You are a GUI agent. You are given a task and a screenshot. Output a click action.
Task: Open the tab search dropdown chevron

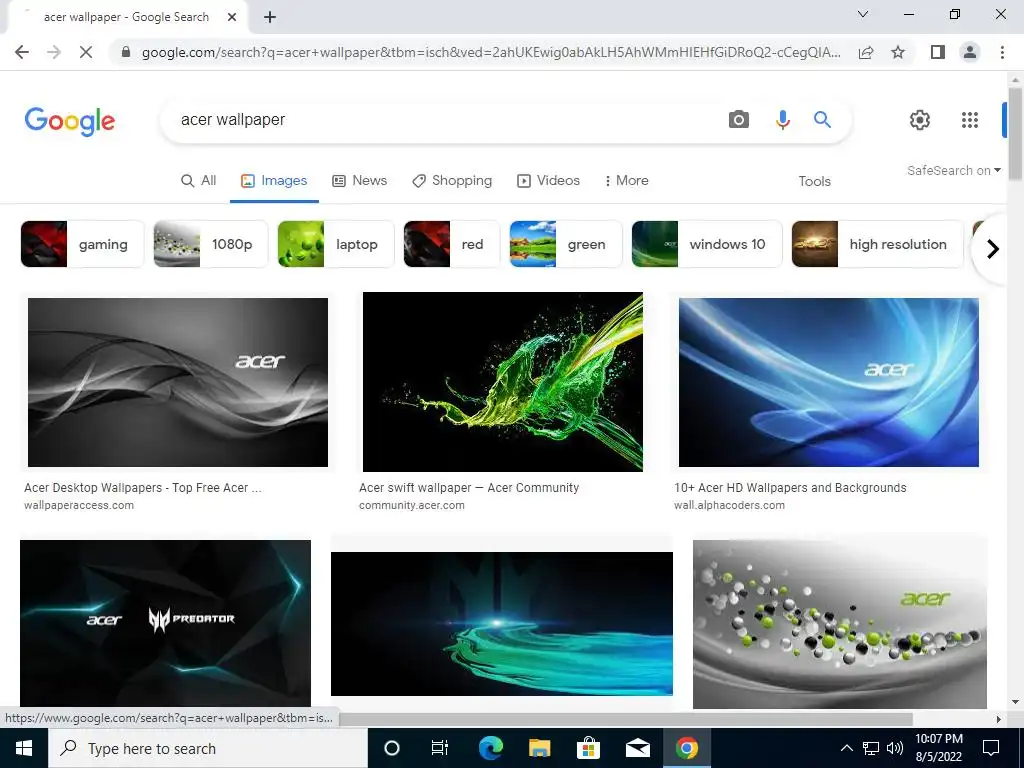[x=863, y=14]
